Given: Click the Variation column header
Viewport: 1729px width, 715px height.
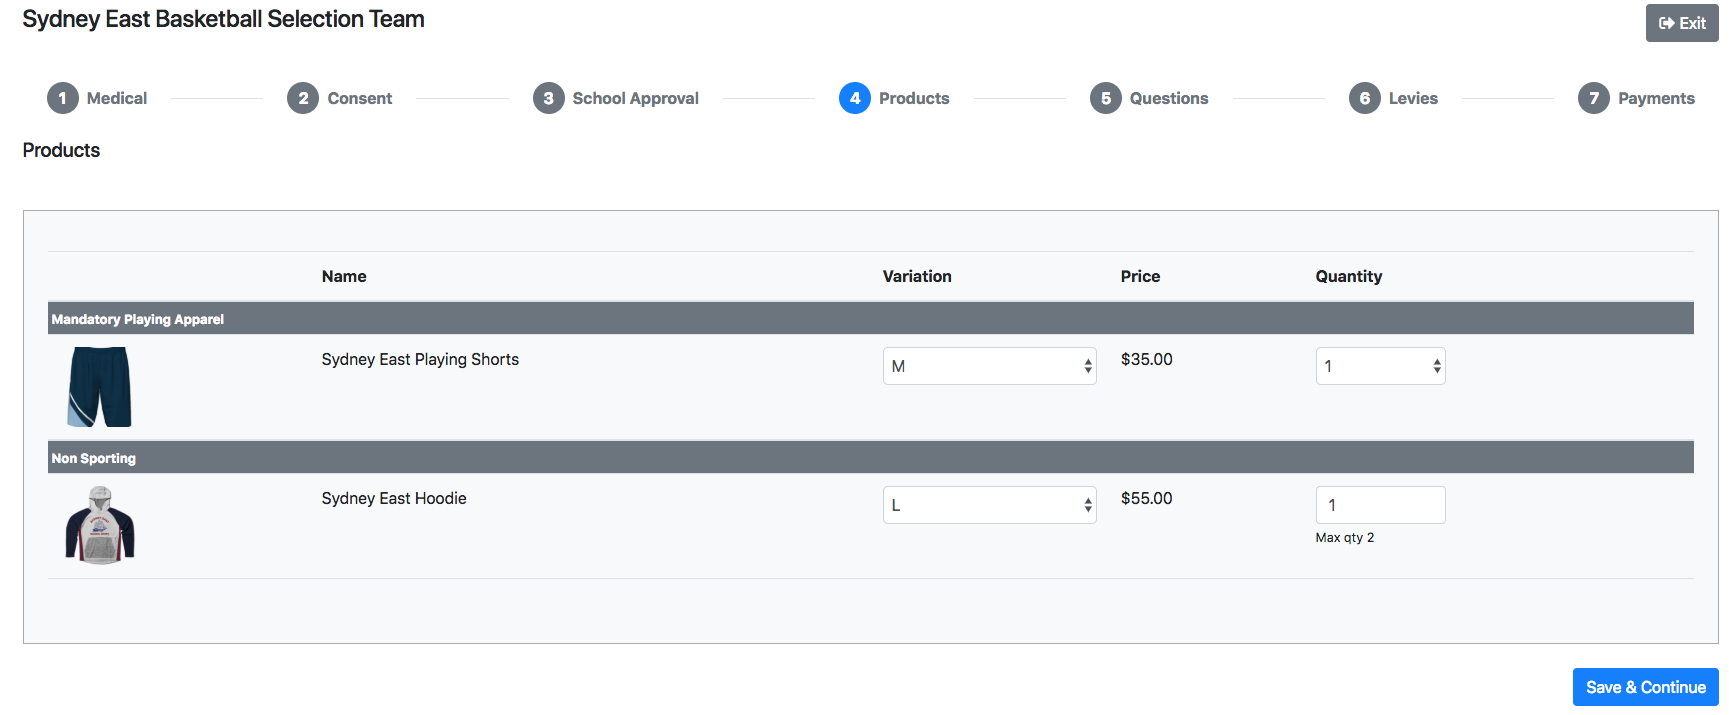Looking at the screenshot, I should [x=917, y=276].
